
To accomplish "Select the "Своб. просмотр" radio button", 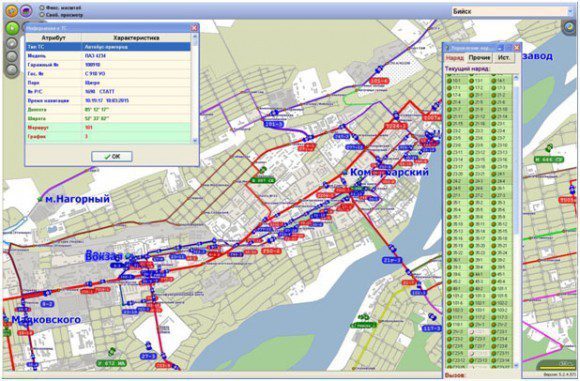I will click(x=42, y=15).
